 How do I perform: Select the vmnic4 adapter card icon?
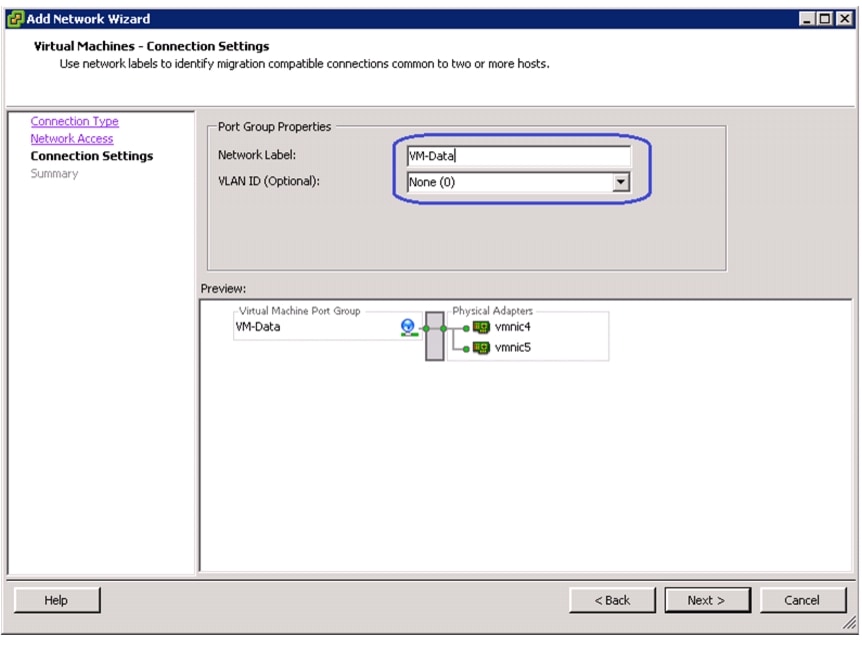(x=481, y=328)
